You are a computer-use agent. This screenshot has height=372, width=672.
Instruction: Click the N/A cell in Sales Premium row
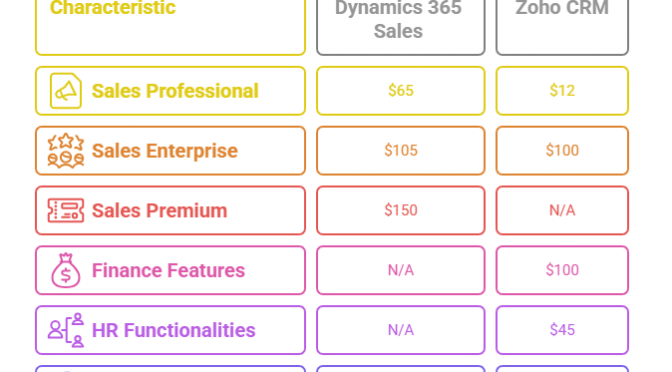click(x=562, y=210)
